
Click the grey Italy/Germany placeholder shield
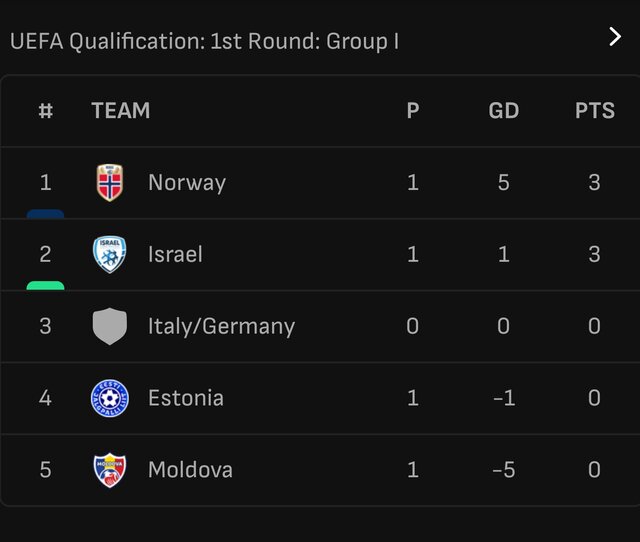click(109, 326)
